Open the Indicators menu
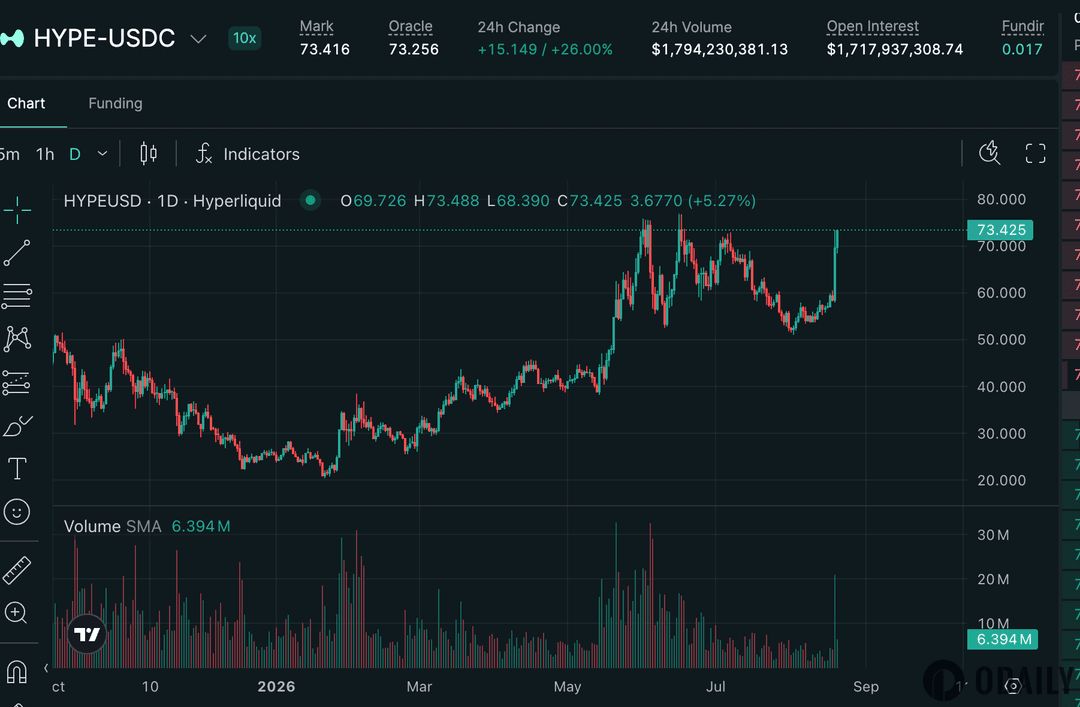 pyautogui.click(x=248, y=154)
